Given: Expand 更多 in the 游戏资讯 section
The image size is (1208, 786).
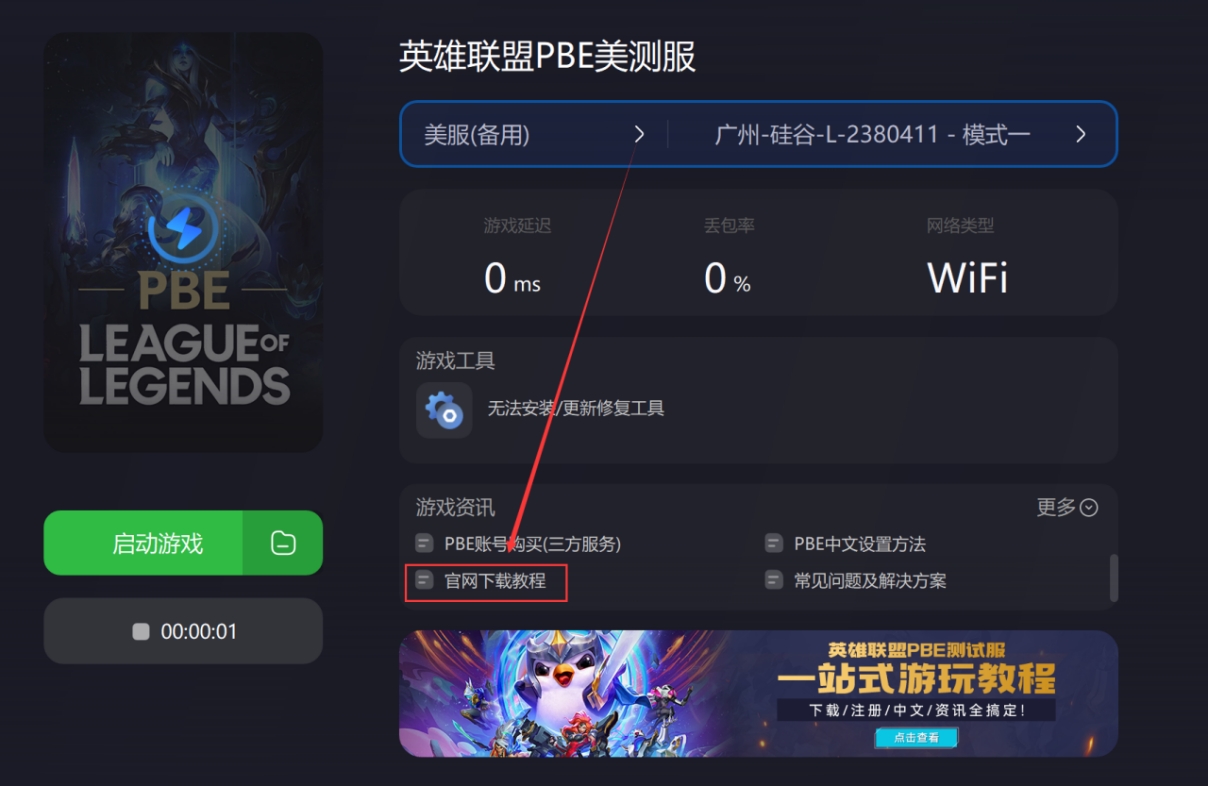Looking at the screenshot, I should coord(1067,507).
